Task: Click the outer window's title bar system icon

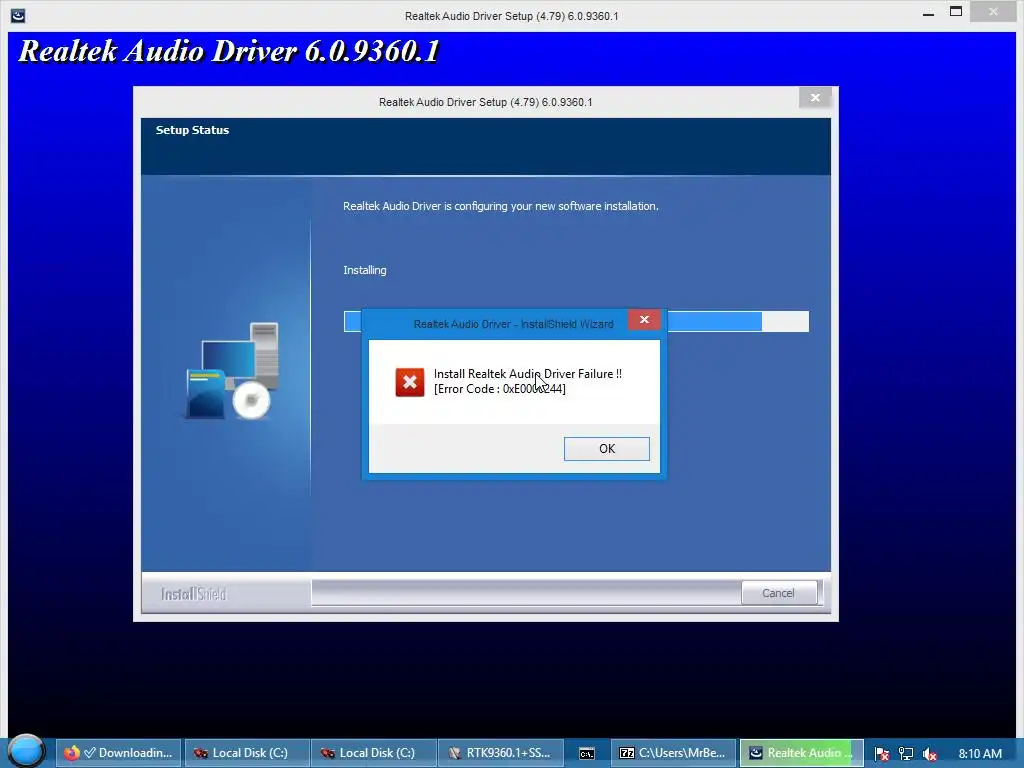Action: (18, 15)
